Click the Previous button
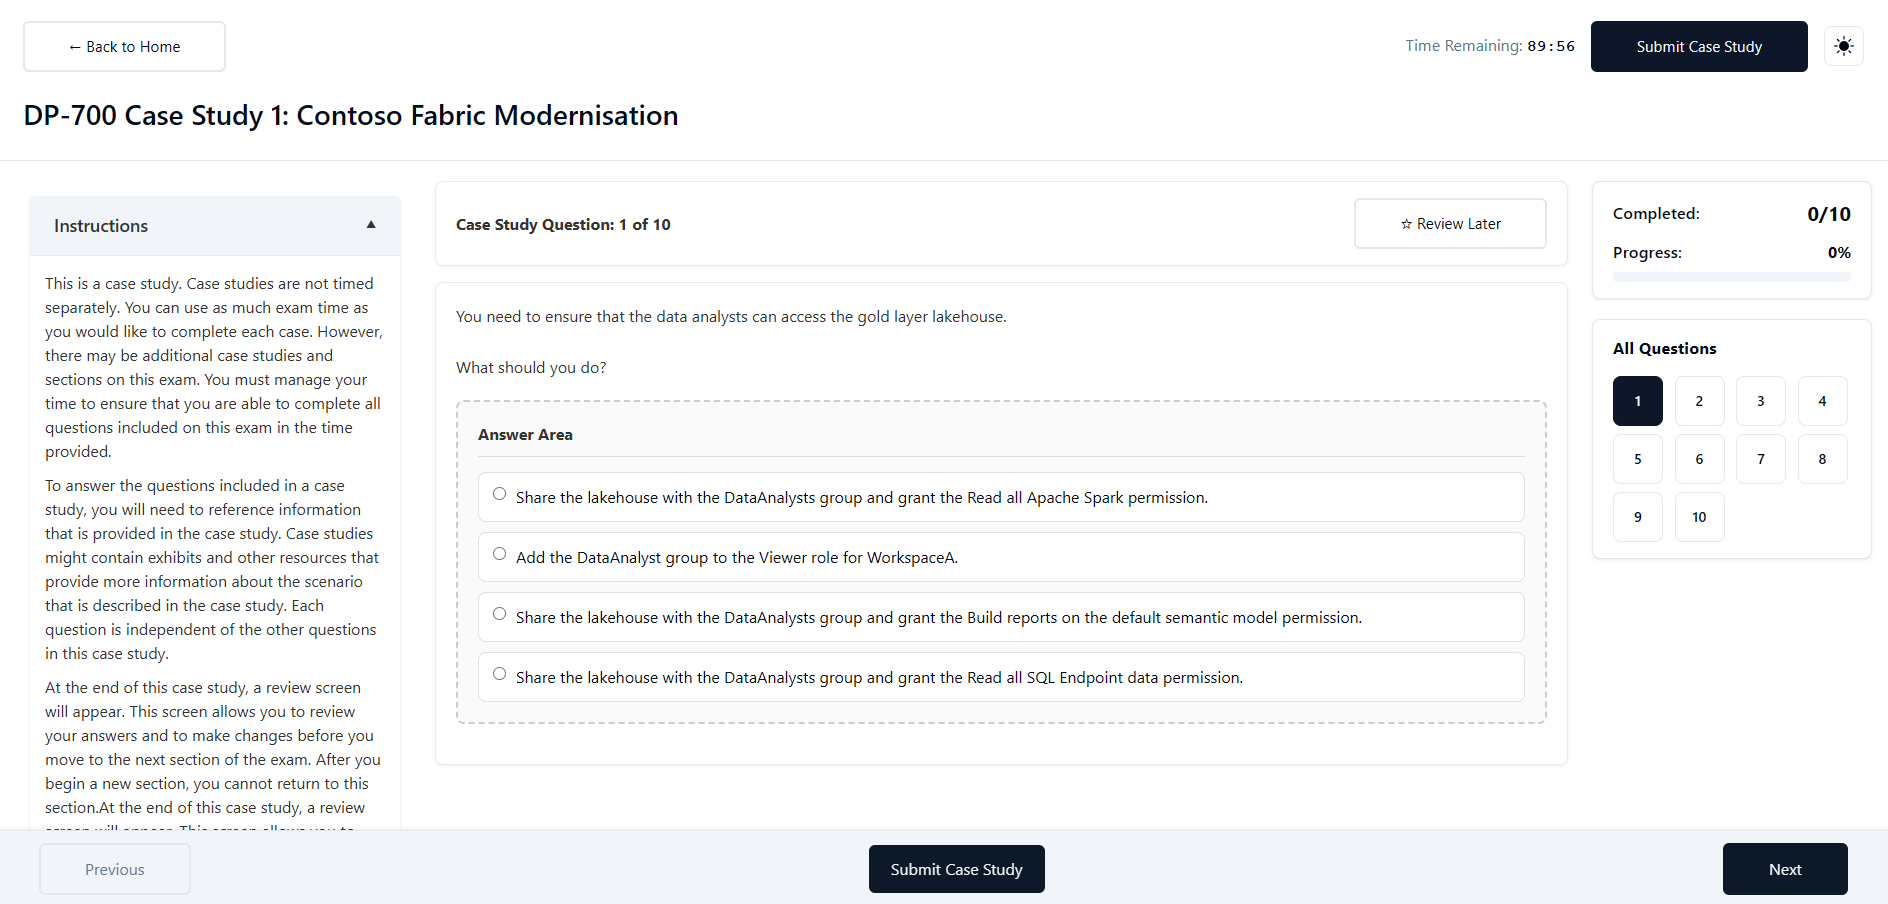 [115, 869]
